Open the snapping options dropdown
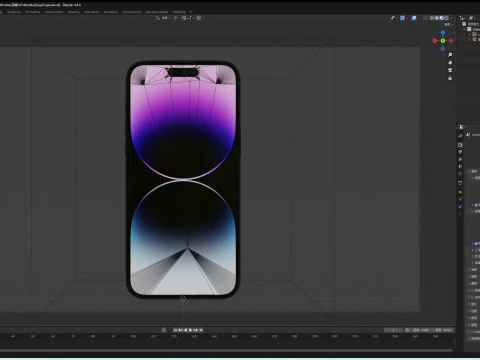This screenshot has height=360, width=480. click(191, 18)
